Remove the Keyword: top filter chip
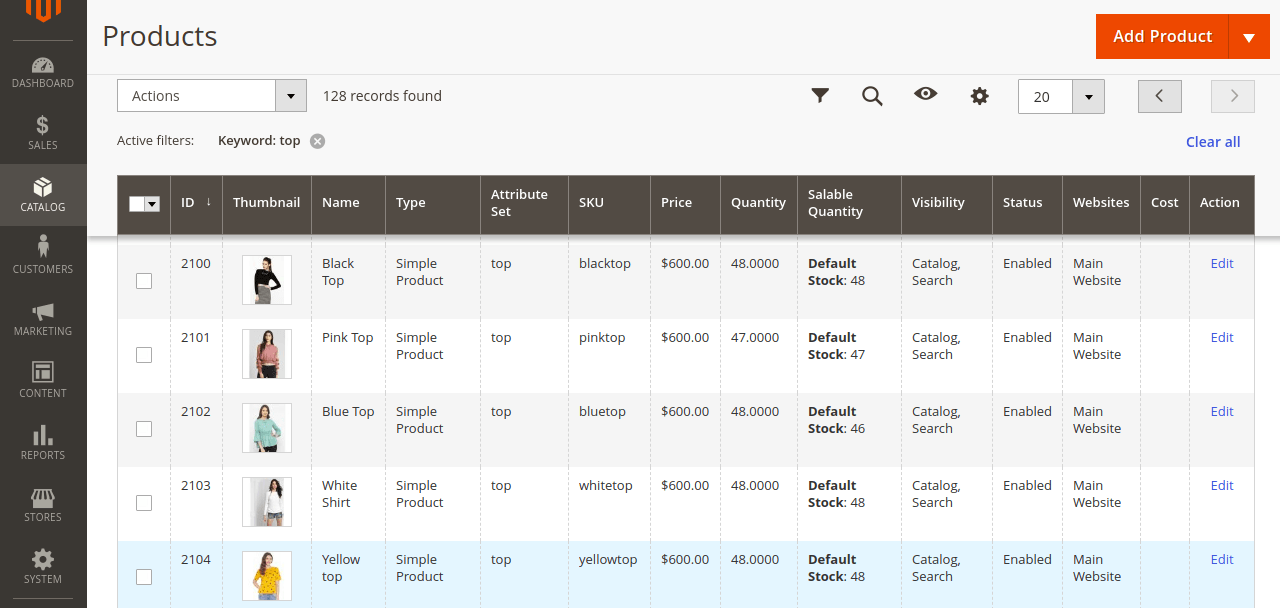 317,141
